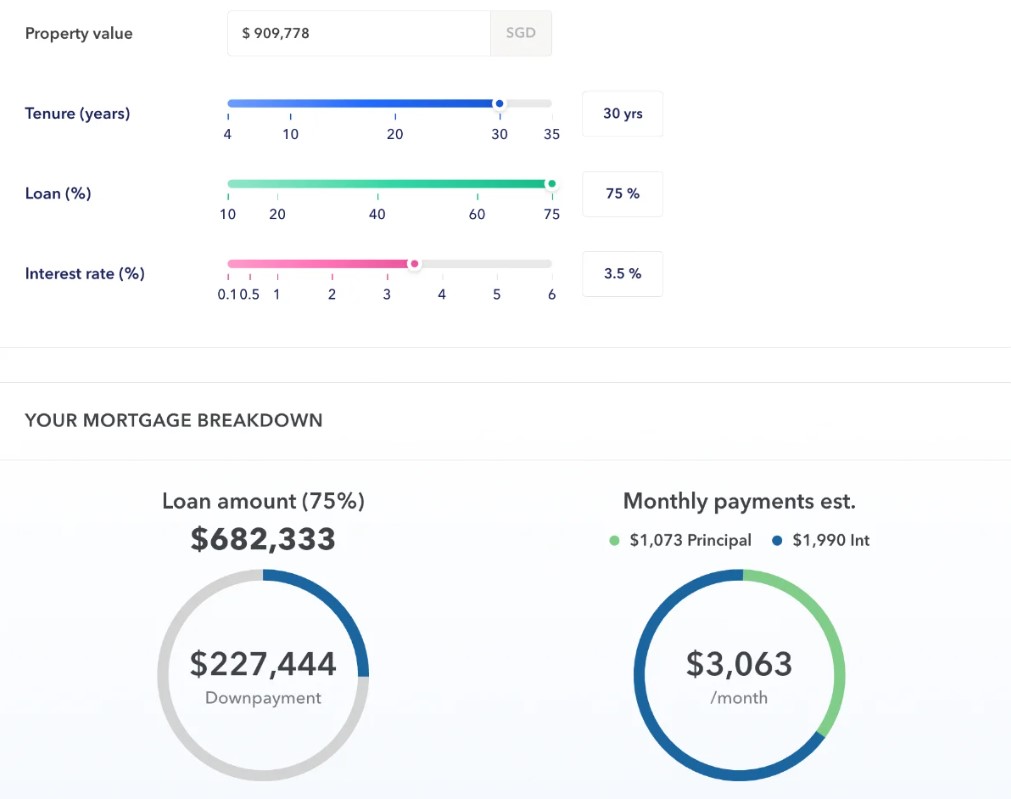Click the 30 yrs tenure value box
Image resolution: width=1011 pixels, height=799 pixels.
[622, 114]
